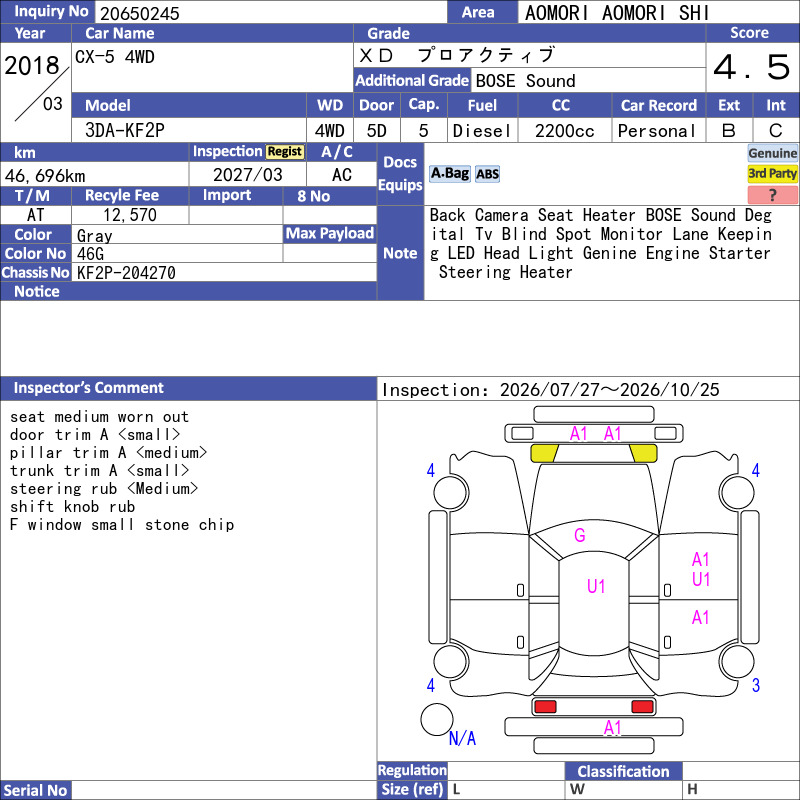
Task: Click the ABS equipment badge
Action: pyautogui.click(x=487, y=174)
